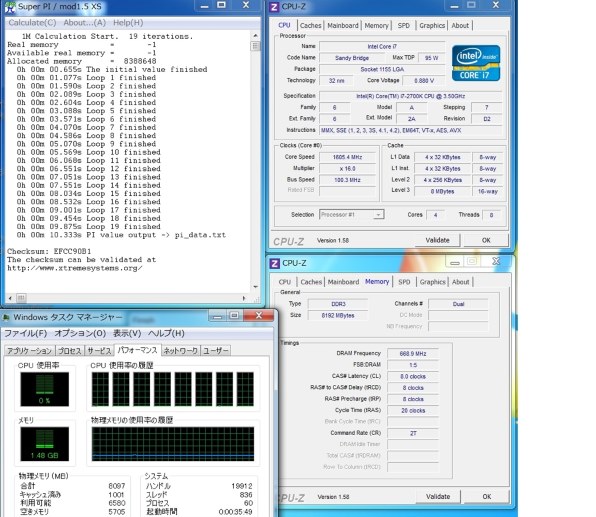Switch to Graphics tab in upper CPU-Z window

click(x=432, y=25)
